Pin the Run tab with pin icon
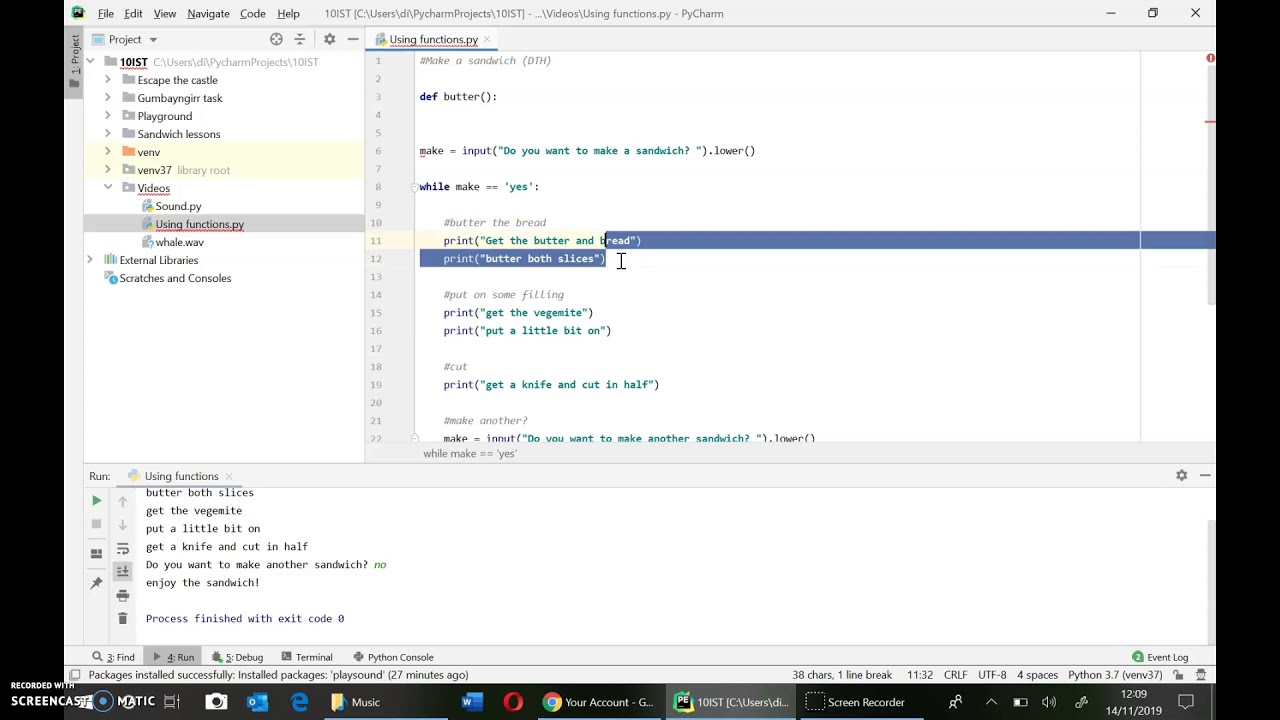Screen dimensions: 1280x720 pos(96,583)
